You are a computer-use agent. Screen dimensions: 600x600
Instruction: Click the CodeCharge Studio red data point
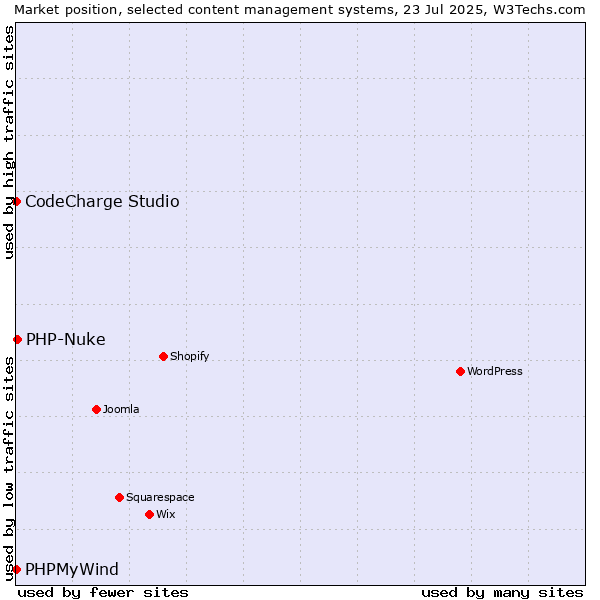(x=17, y=201)
